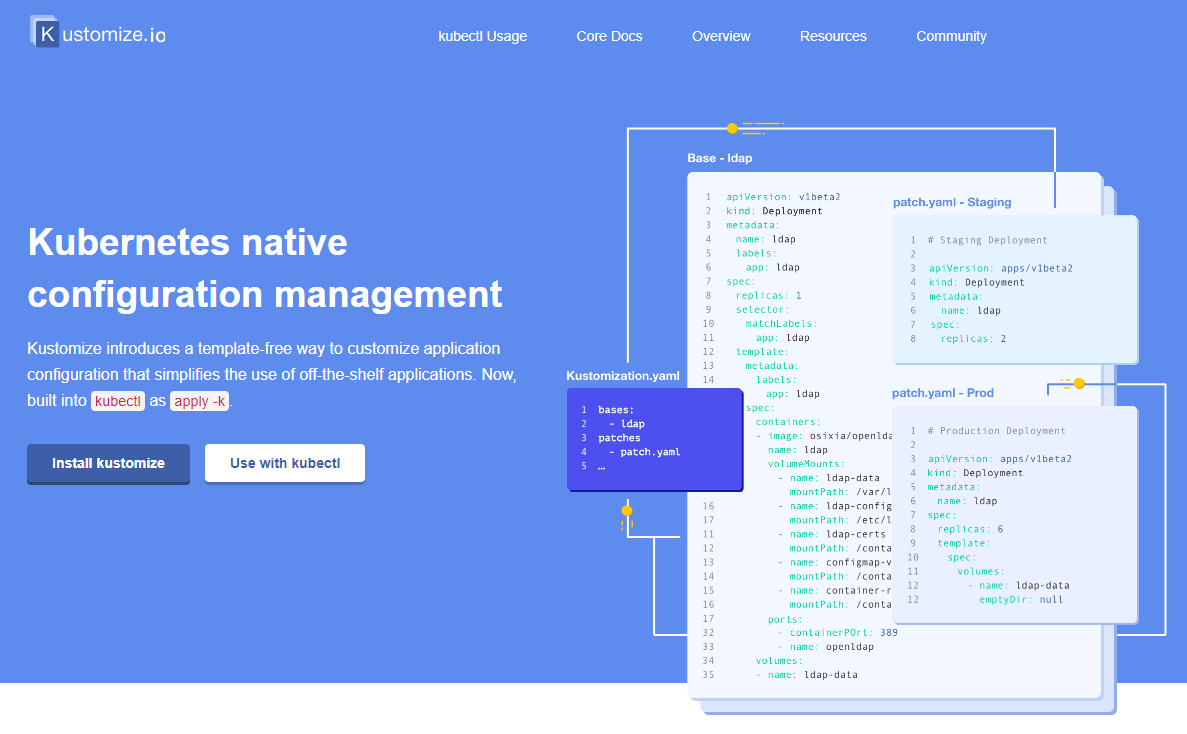Viewport: 1187px width, 734px height.
Task: Click 'replicas: 6' in the Prod patch
Action: click(970, 530)
